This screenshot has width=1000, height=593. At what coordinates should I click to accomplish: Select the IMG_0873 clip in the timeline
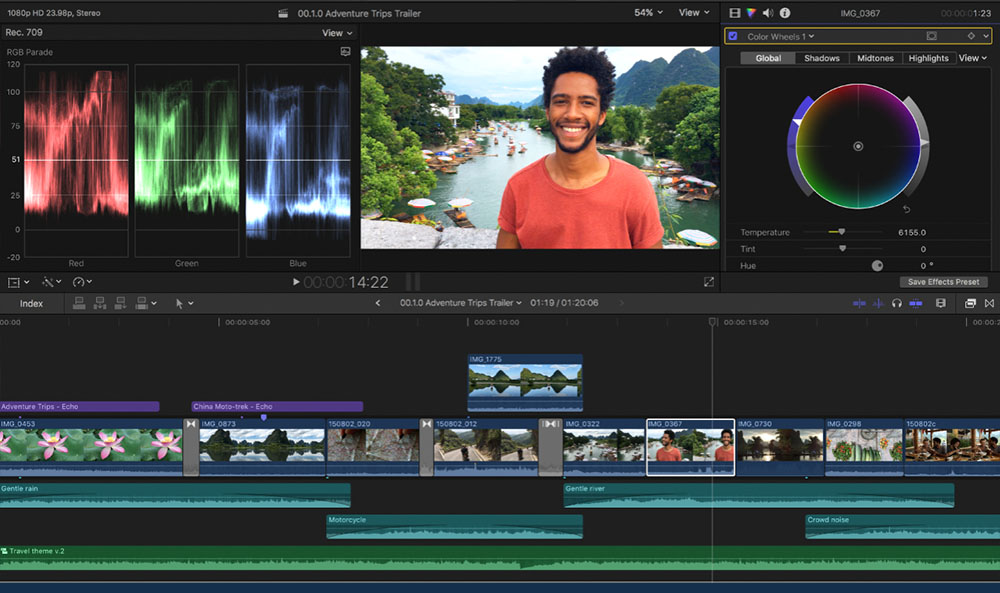click(x=260, y=447)
